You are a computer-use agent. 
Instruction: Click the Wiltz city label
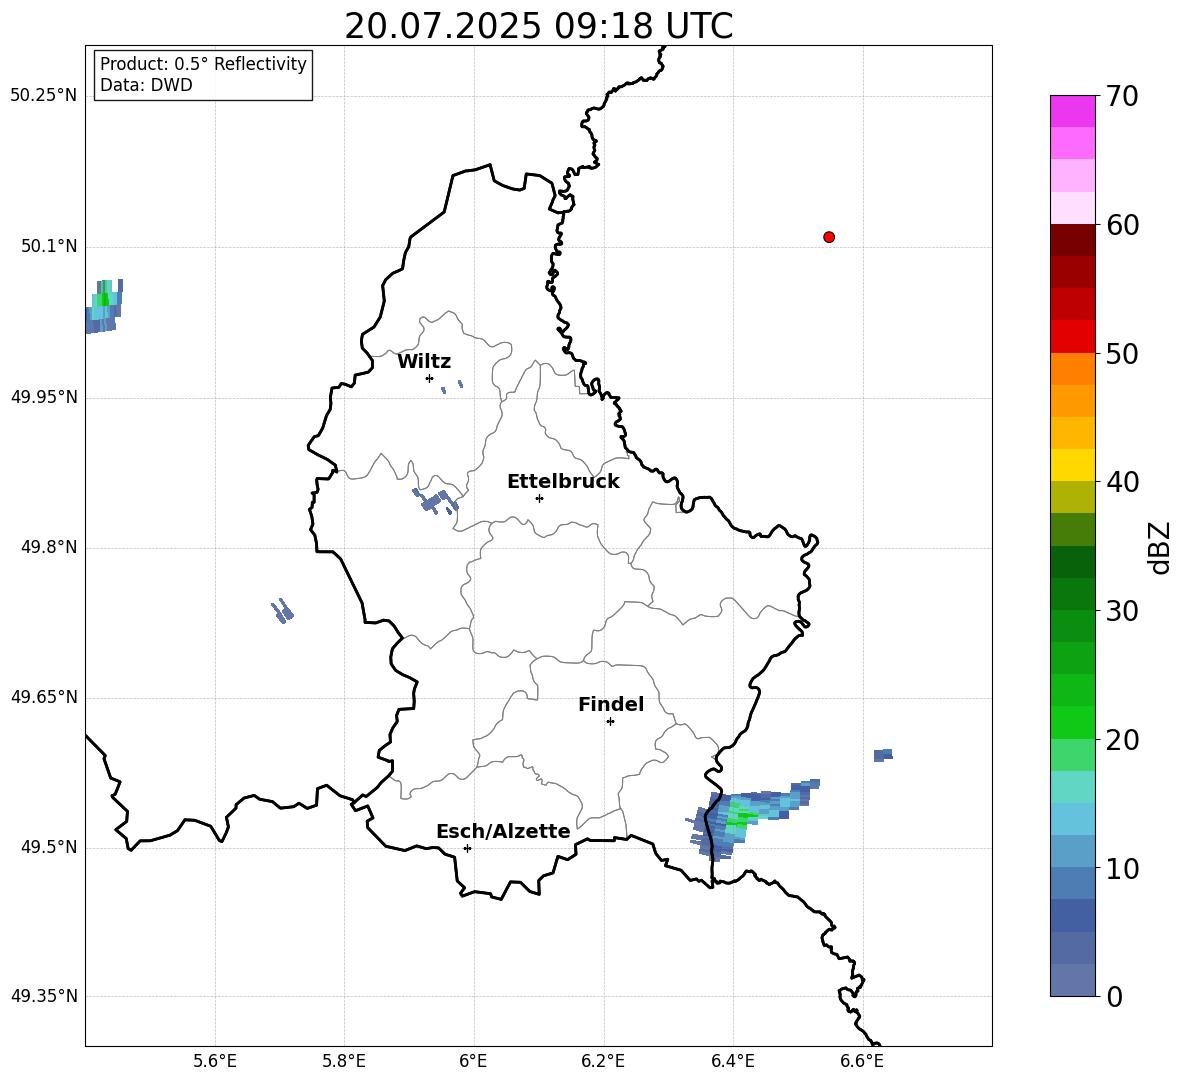(424, 362)
